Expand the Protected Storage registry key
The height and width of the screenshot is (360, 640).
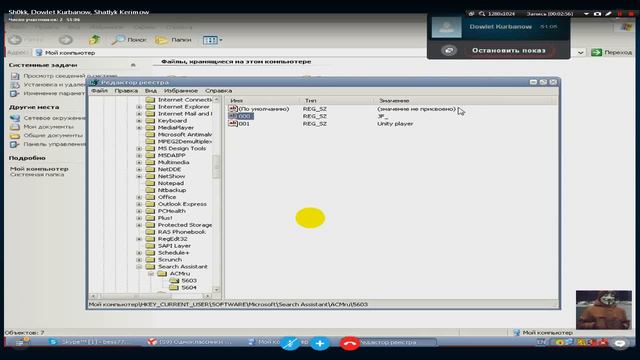point(139,225)
